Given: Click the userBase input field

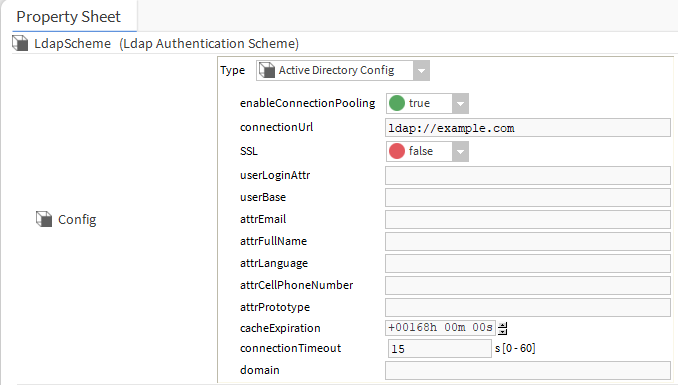Looking at the screenshot, I should coord(528,198).
